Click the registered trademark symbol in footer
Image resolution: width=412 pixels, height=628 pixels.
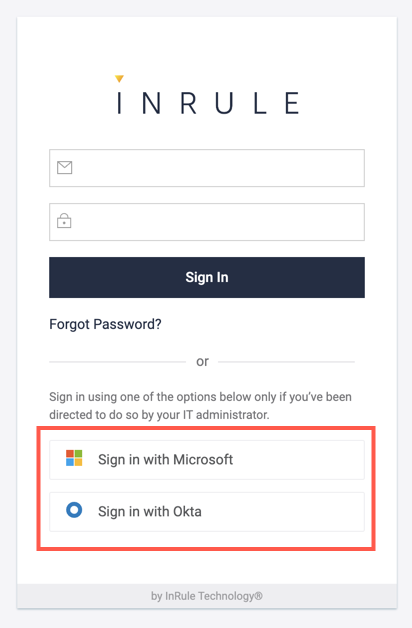(x=259, y=596)
